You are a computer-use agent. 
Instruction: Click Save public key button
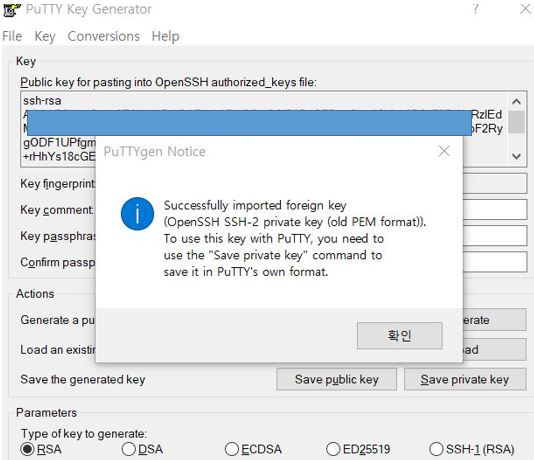(x=336, y=379)
